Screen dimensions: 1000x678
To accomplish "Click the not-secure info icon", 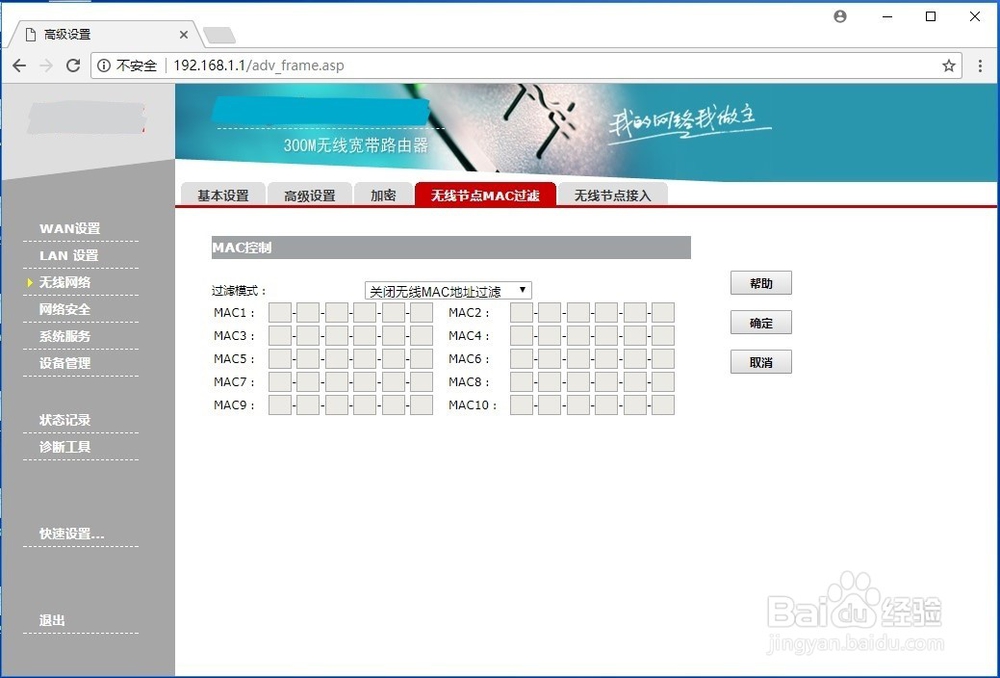I will pos(104,66).
